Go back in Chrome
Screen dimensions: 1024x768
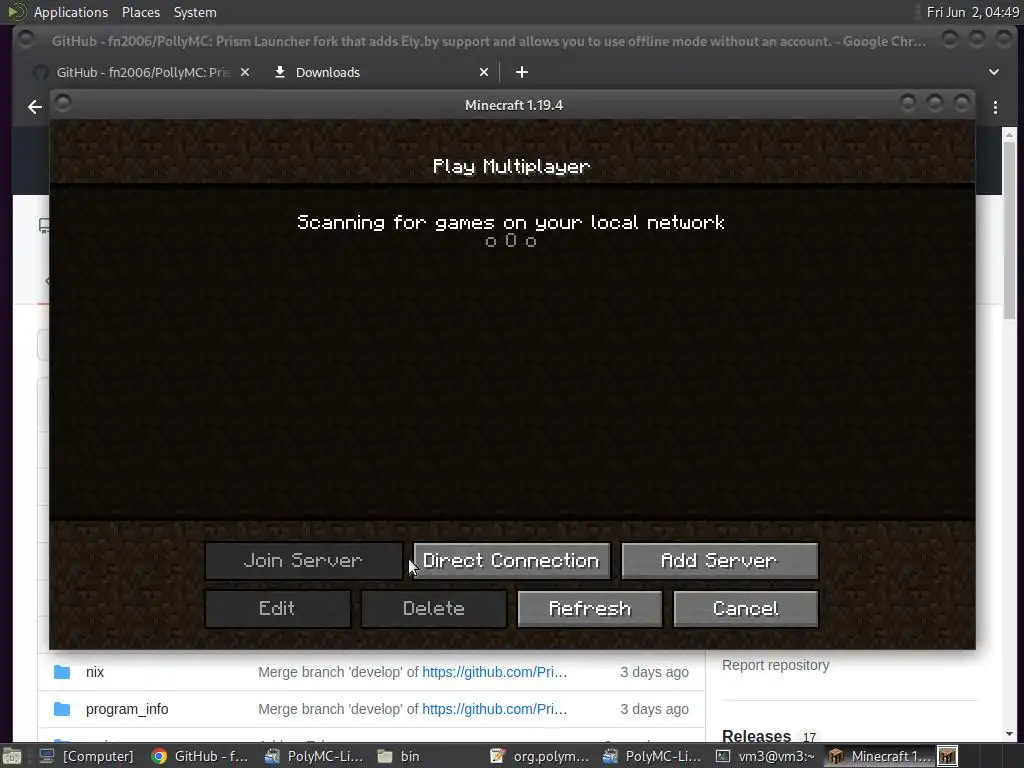pos(35,106)
